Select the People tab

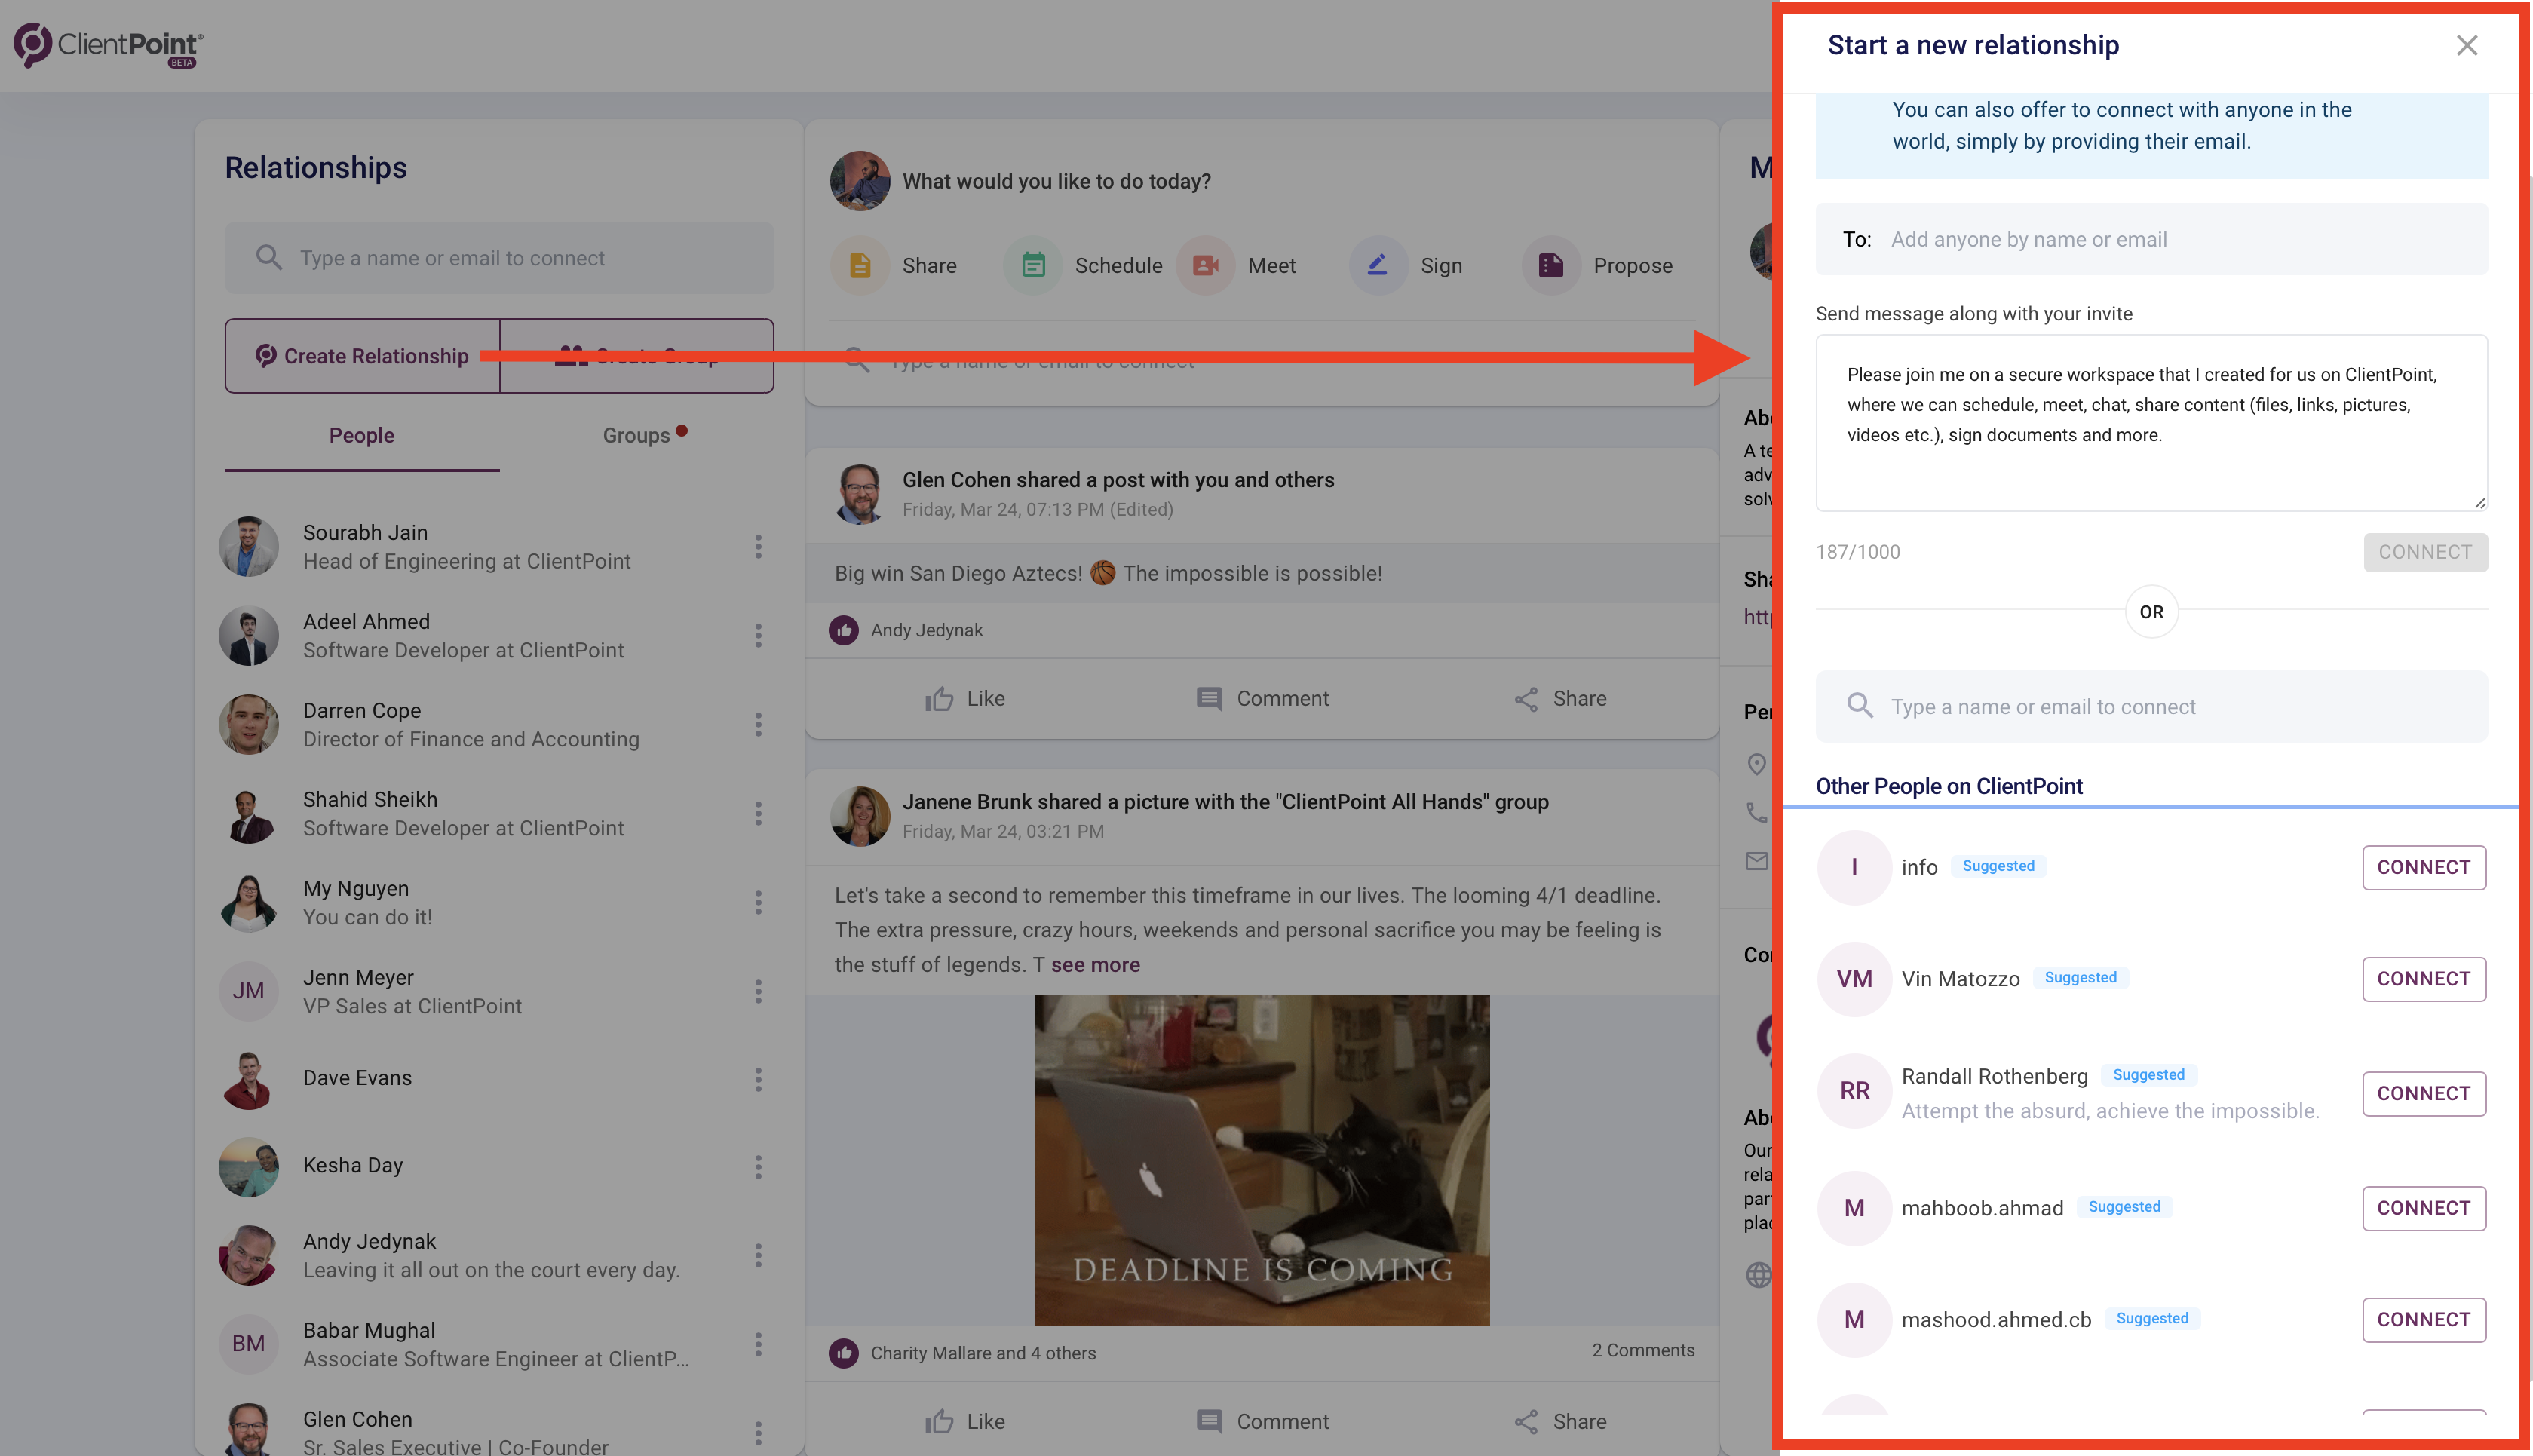click(362, 435)
